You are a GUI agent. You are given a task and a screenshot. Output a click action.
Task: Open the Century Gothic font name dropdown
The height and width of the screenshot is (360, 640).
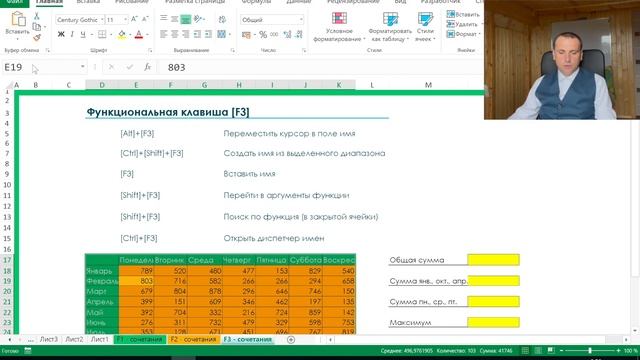(x=102, y=20)
